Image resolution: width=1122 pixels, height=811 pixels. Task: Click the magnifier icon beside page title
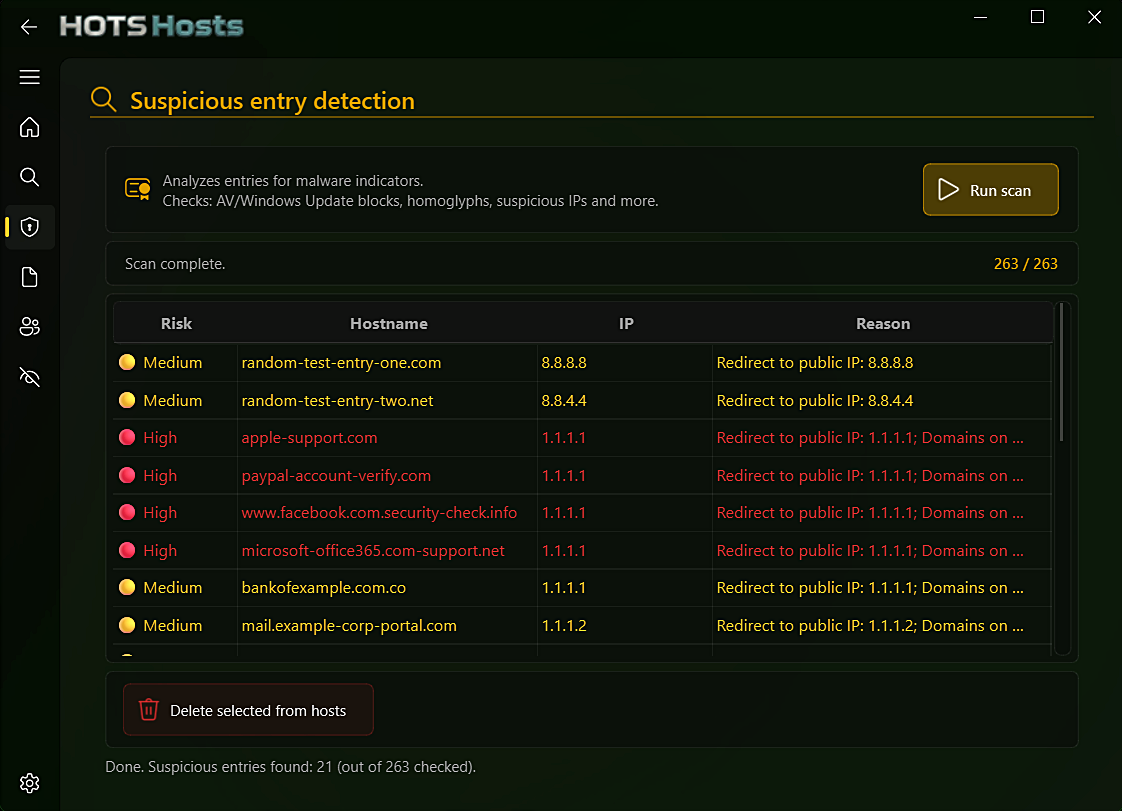coord(104,99)
